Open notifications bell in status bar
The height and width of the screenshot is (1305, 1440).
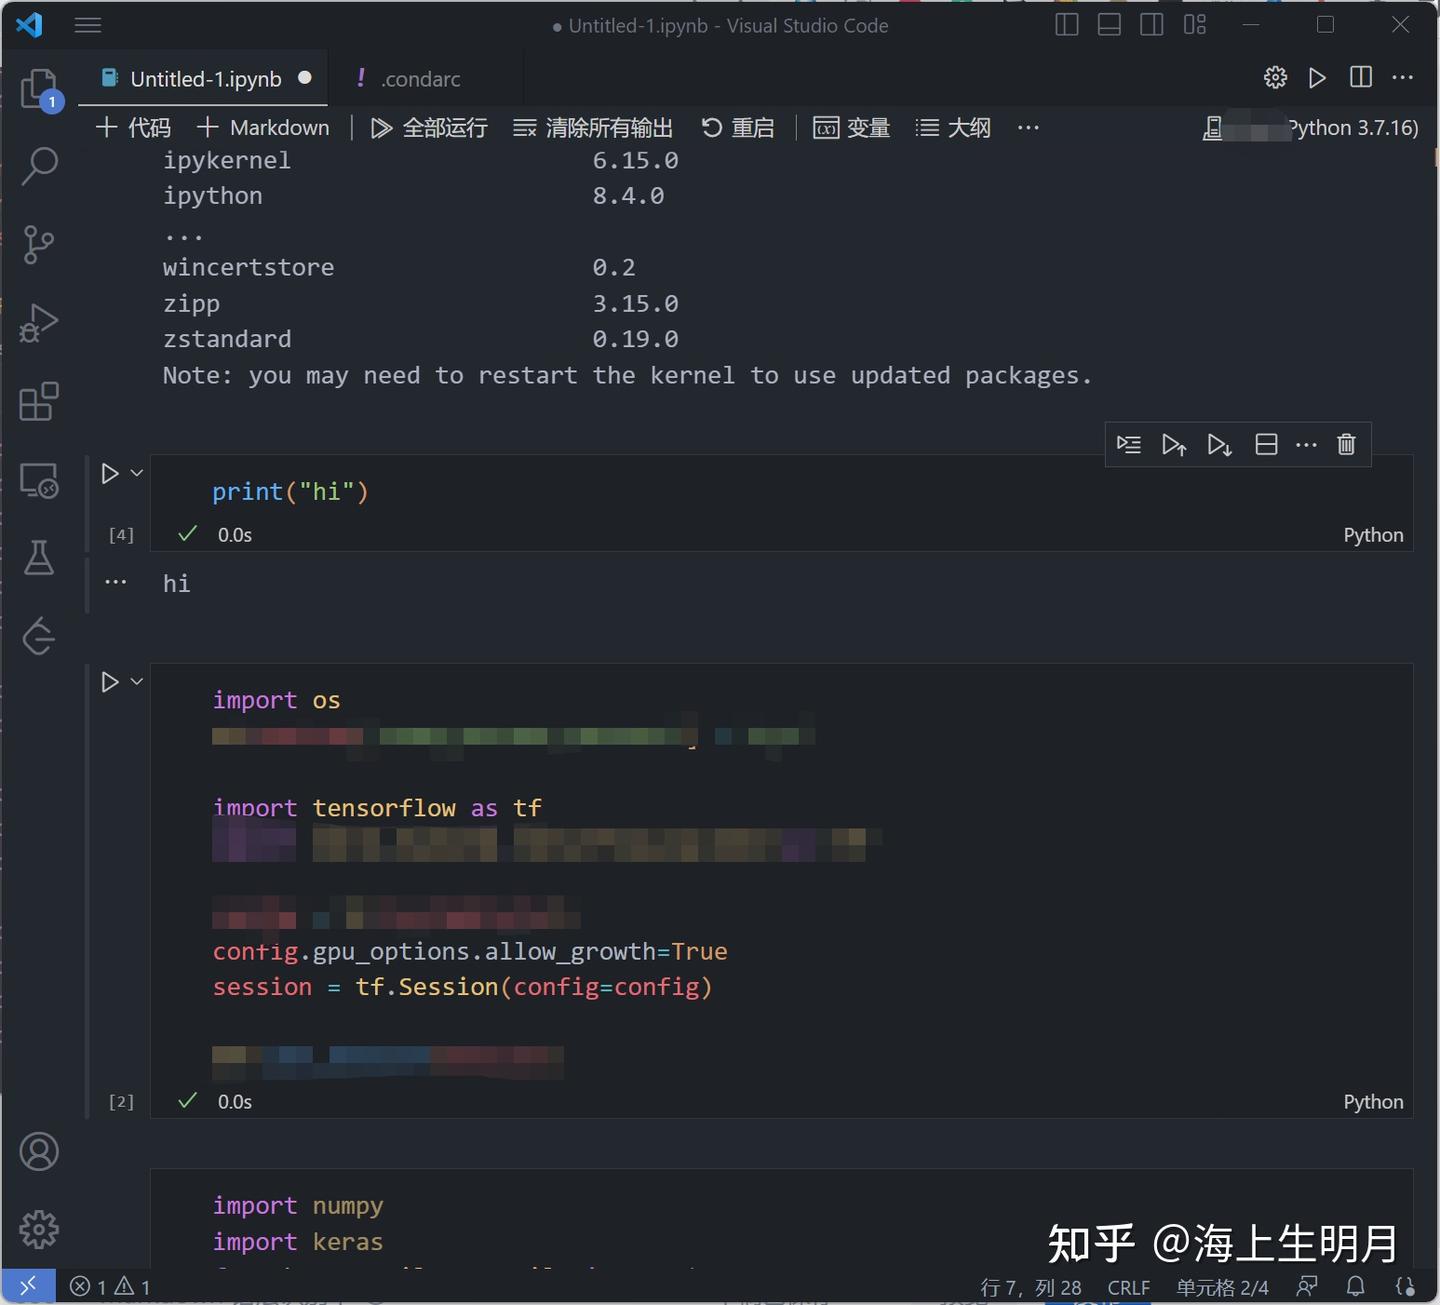pos(1356,1287)
